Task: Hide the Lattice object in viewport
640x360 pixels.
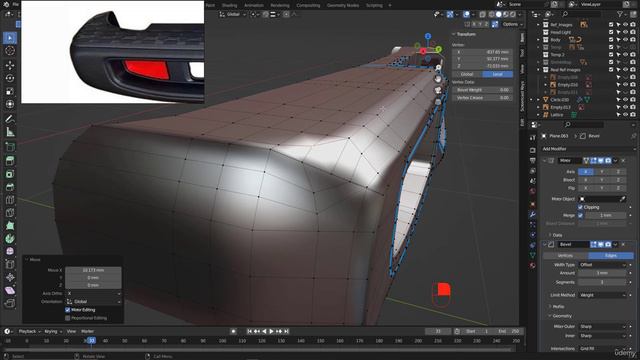Action: (625, 115)
